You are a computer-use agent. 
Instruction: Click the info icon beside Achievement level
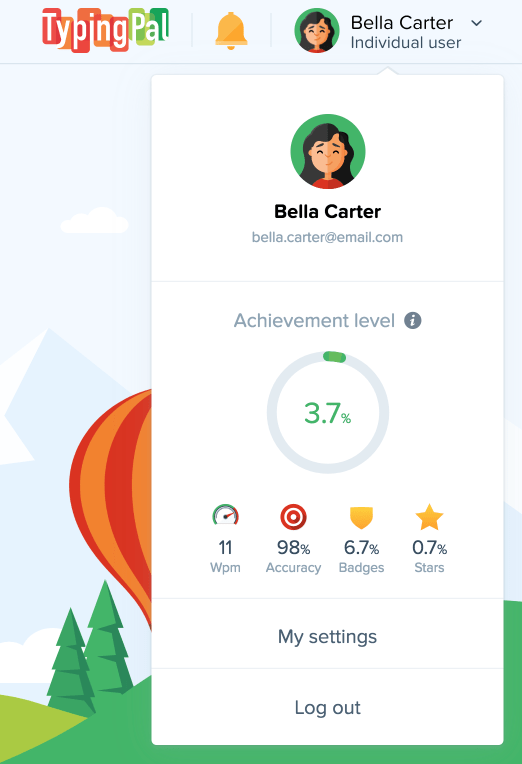pyautogui.click(x=413, y=321)
